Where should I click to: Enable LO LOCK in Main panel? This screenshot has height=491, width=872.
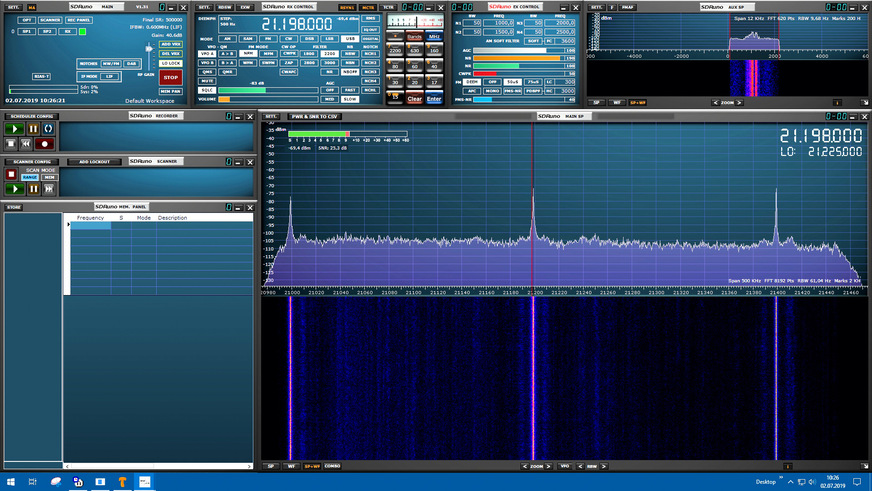(x=171, y=63)
